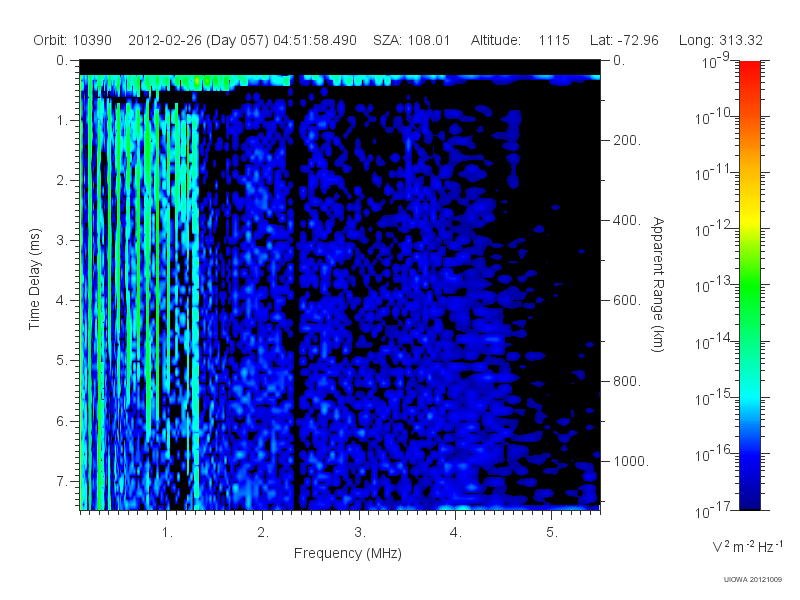Click the 10⁻⁹ color bar tick label
800x600 pixels.
pyautogui.click(x=716, y=60)
